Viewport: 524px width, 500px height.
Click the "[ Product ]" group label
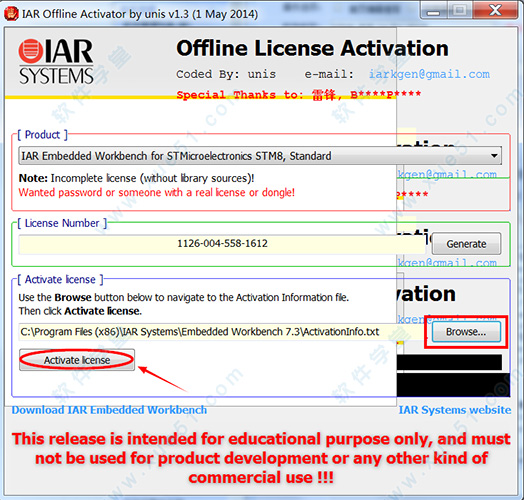42,135
